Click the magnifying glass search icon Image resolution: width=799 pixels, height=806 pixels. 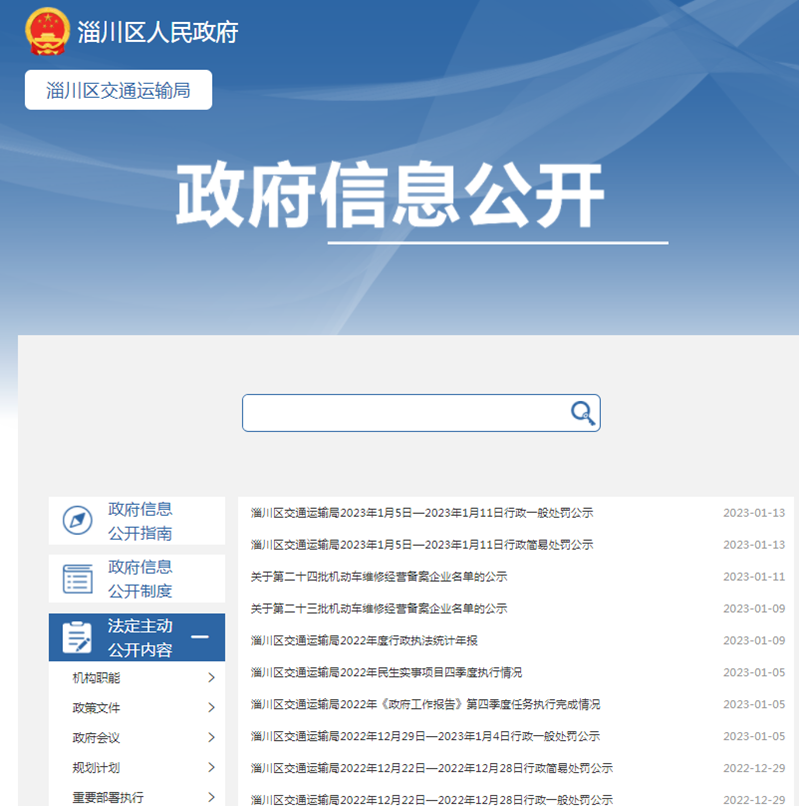pyautogui.click(x=582, y=412)
